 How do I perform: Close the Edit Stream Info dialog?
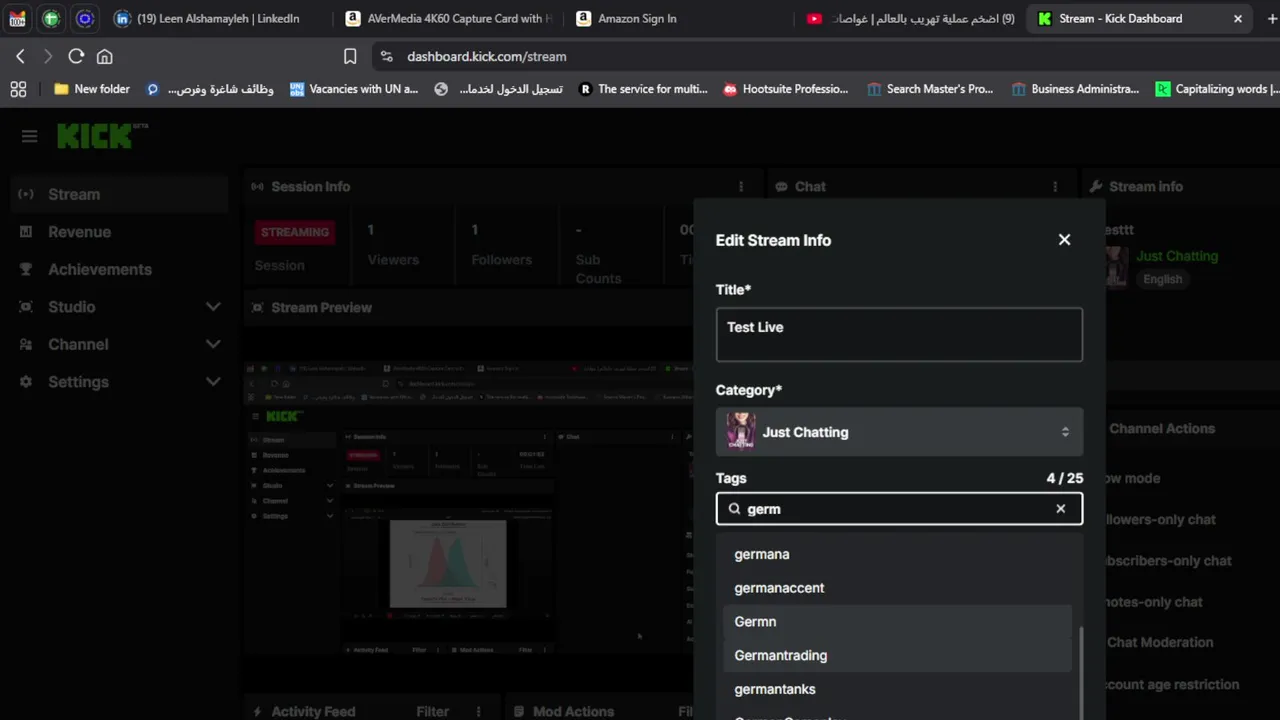[x=1064, y=240]
